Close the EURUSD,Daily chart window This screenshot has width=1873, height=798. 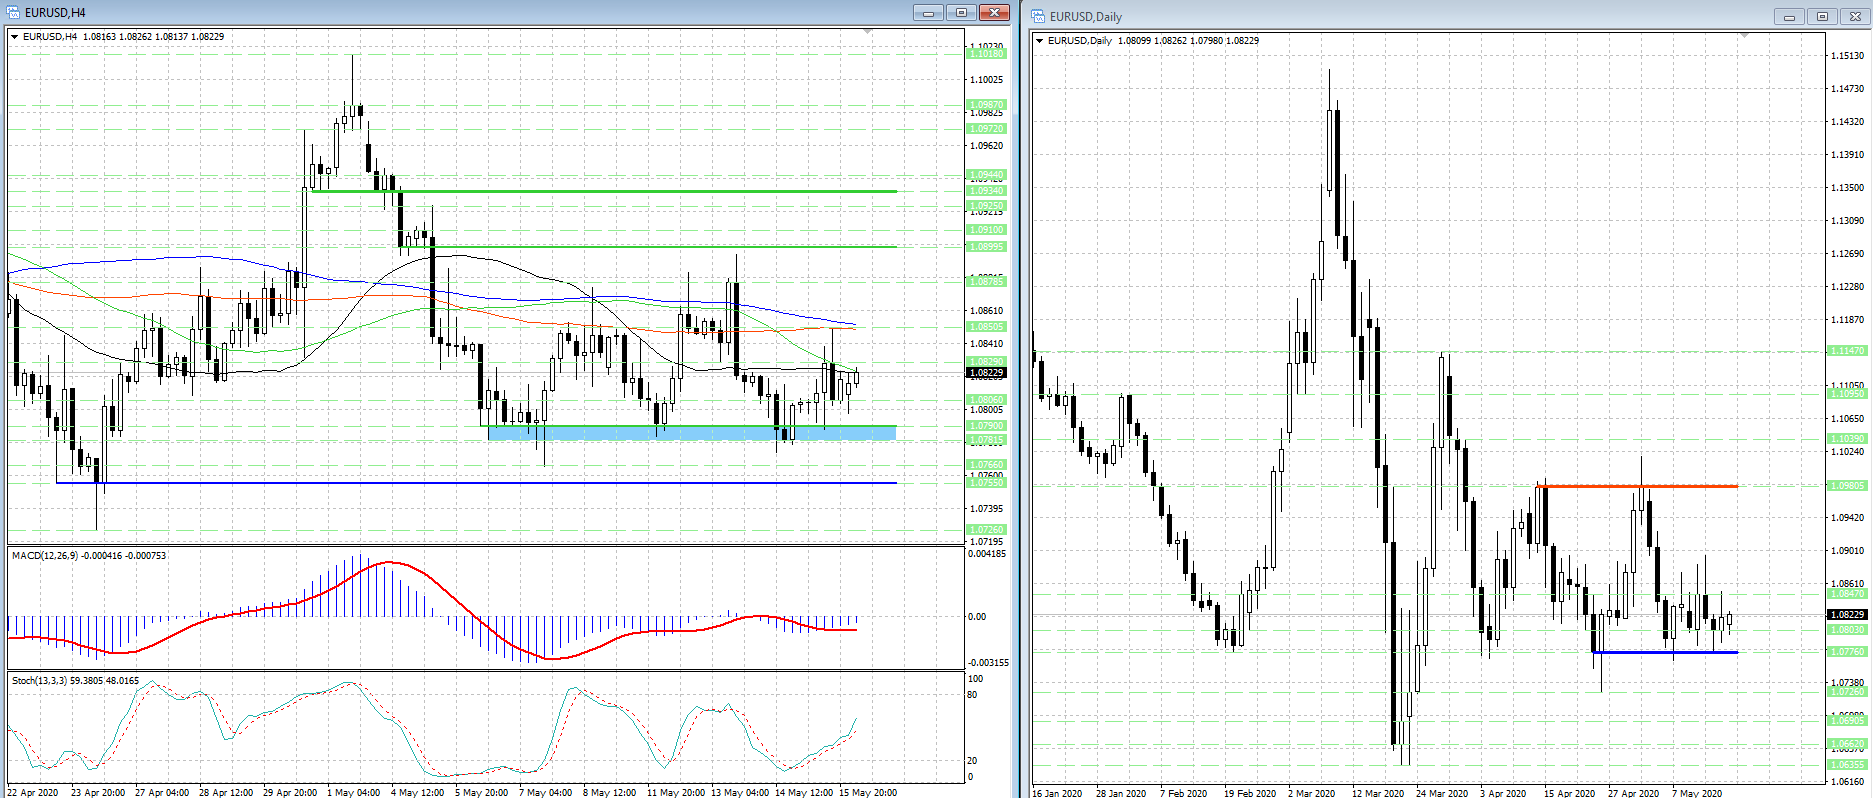[1855, 17]
